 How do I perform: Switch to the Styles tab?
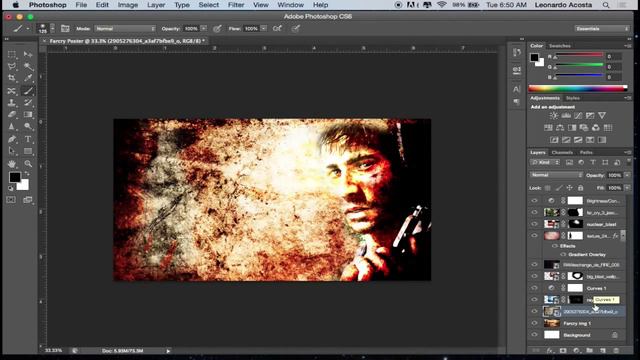(x=573, y=98)
